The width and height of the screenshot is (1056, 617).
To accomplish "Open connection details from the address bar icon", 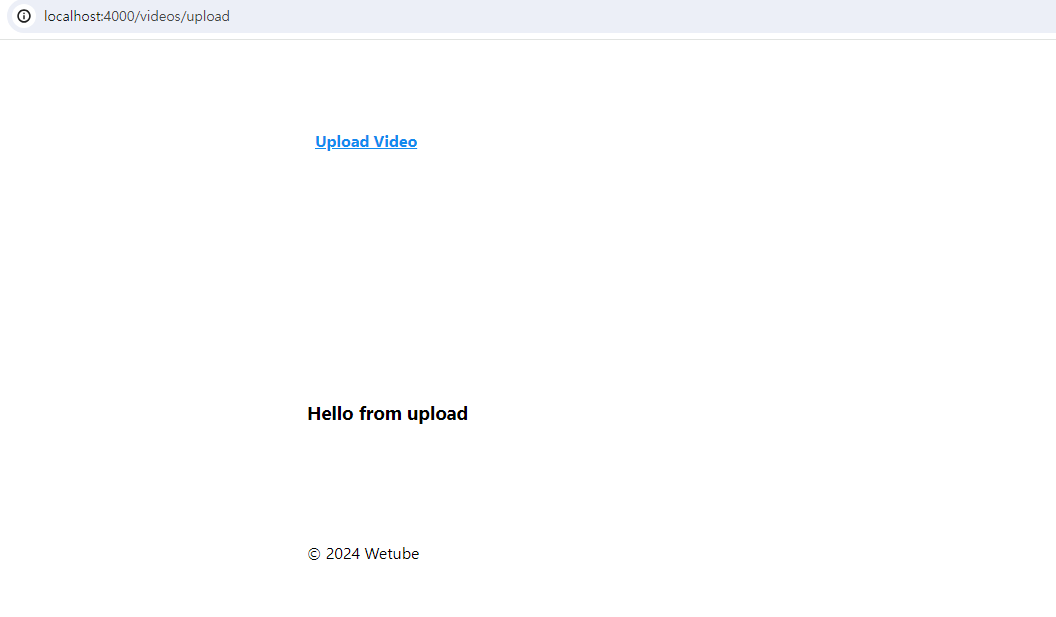I will 23,16.
